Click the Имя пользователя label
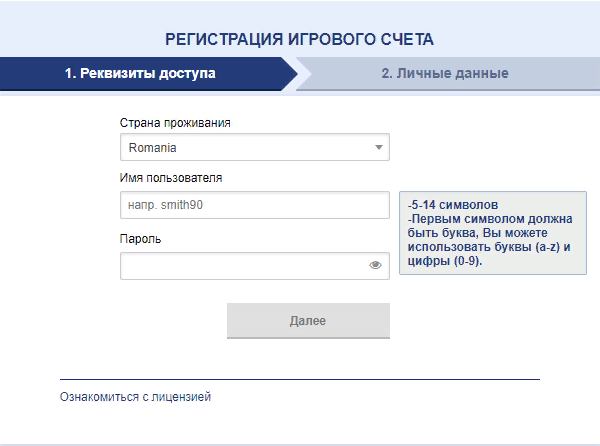The width and height of the screenshot is (600, 446). click(x=171, y=178)
